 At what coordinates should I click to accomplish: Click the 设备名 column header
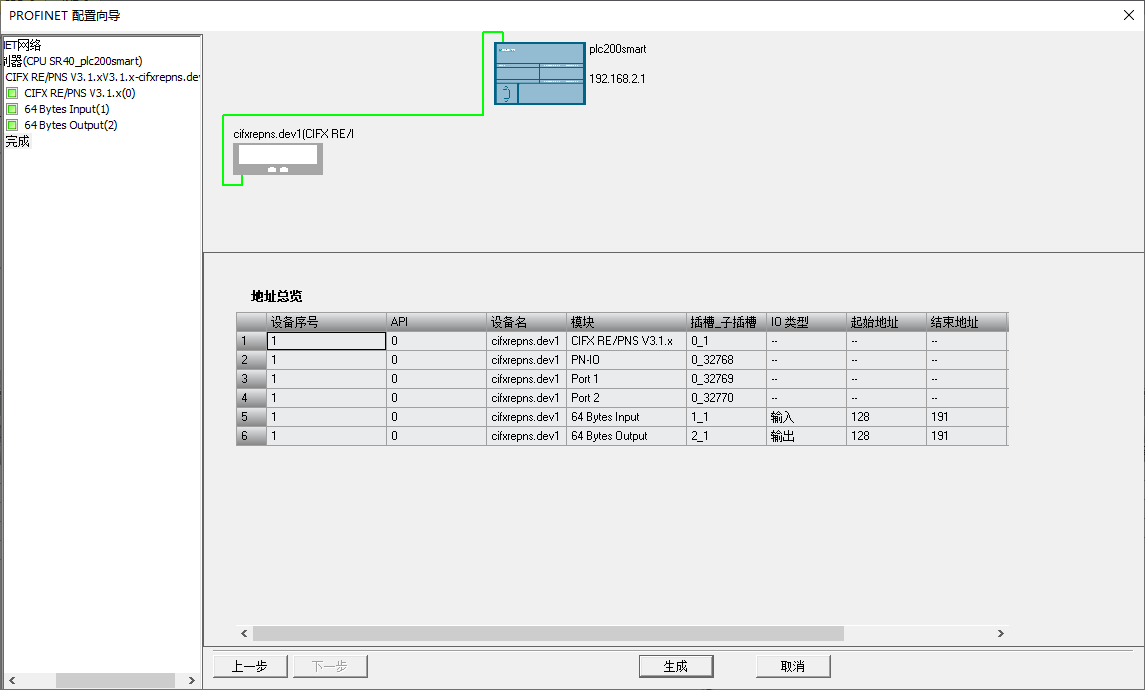pos(526,322)
